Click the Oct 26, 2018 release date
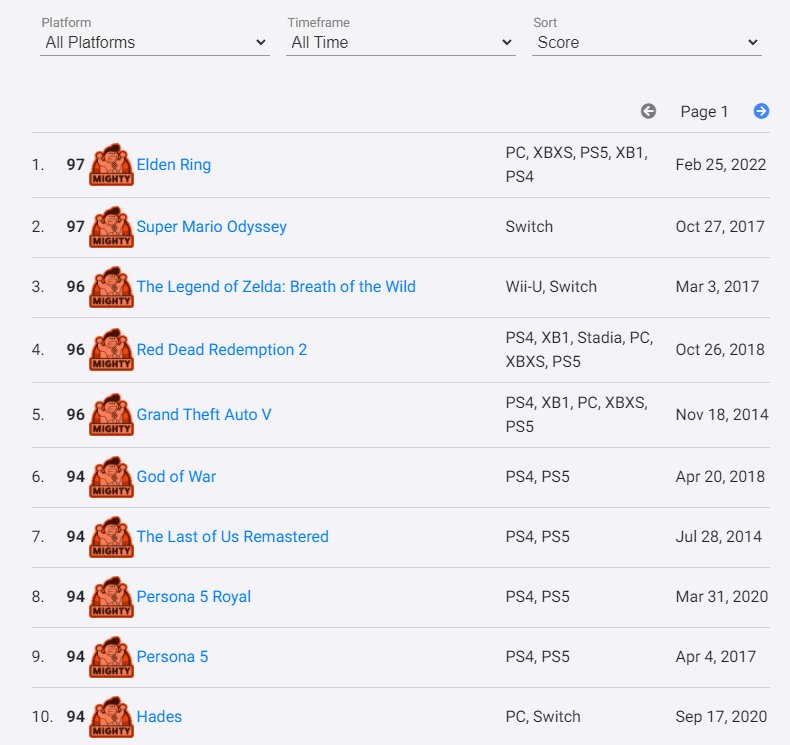The height and width of the screenshot is (745, 790). pos(720,350)
